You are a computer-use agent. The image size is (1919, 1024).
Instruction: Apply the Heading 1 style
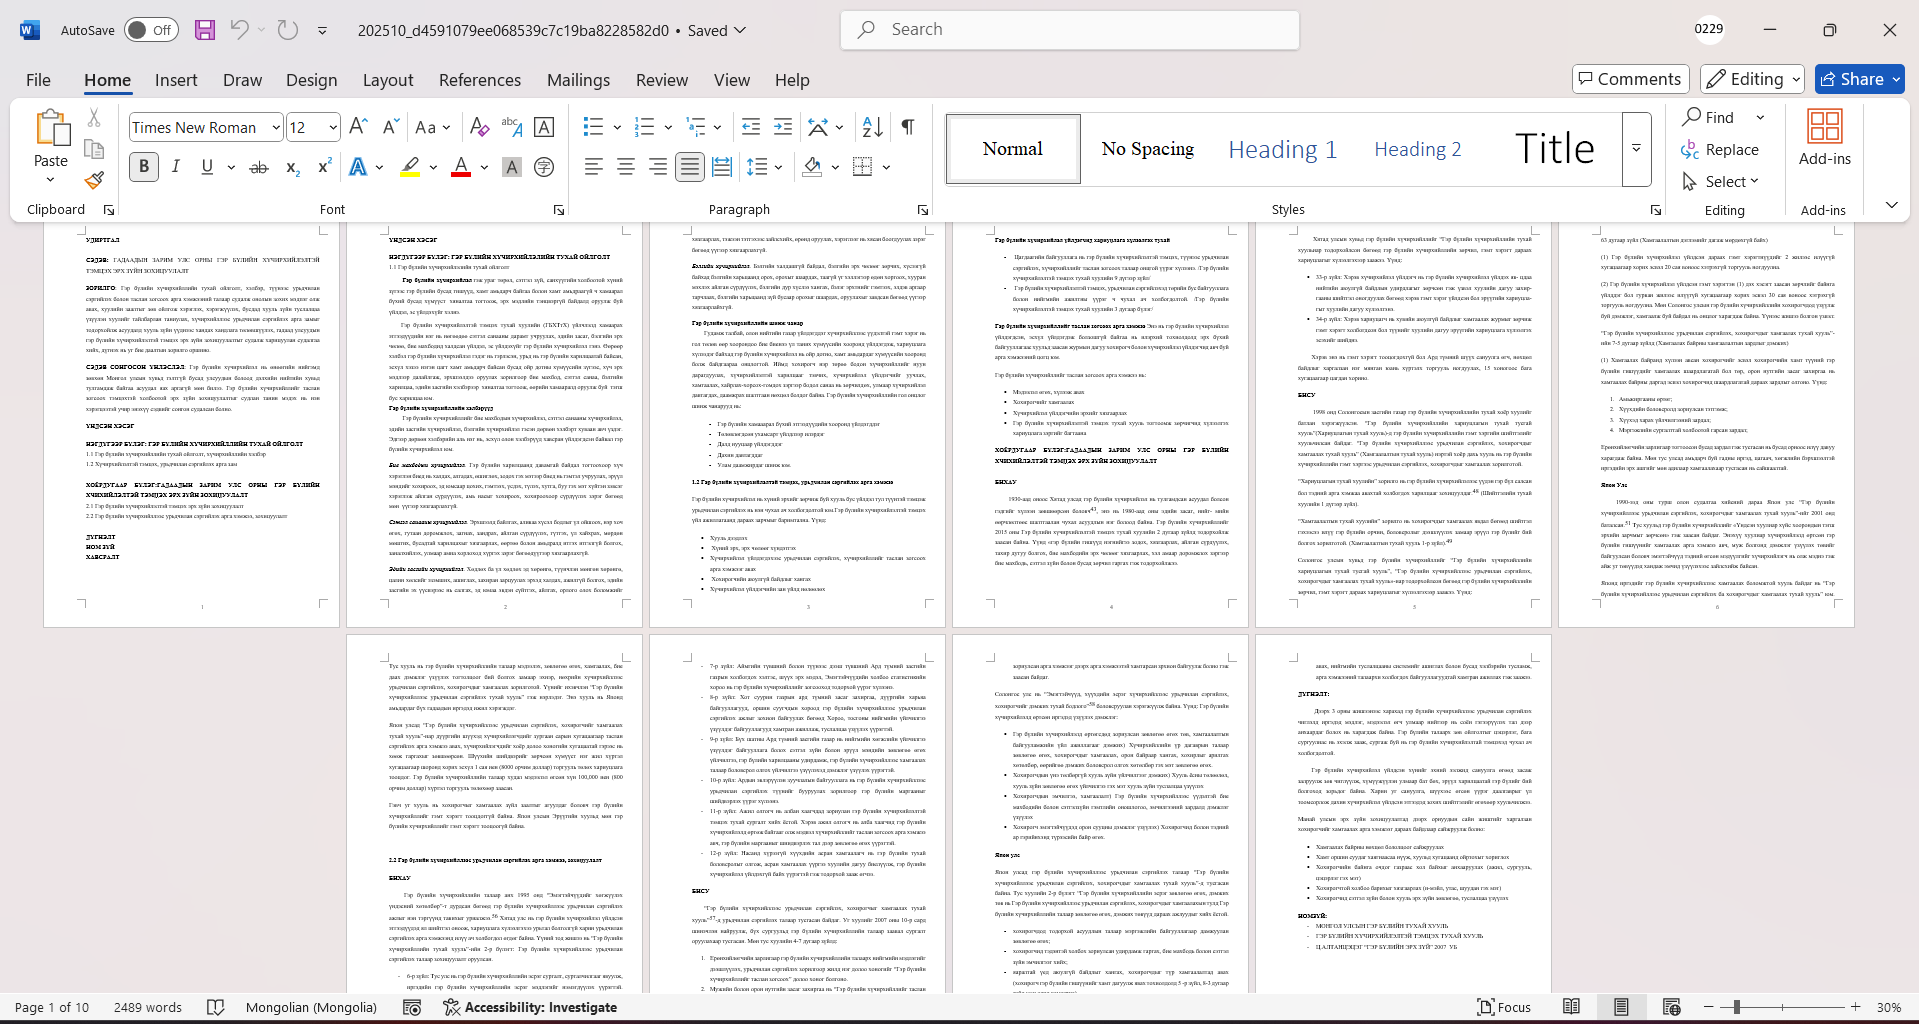(x=1282, y=149)
